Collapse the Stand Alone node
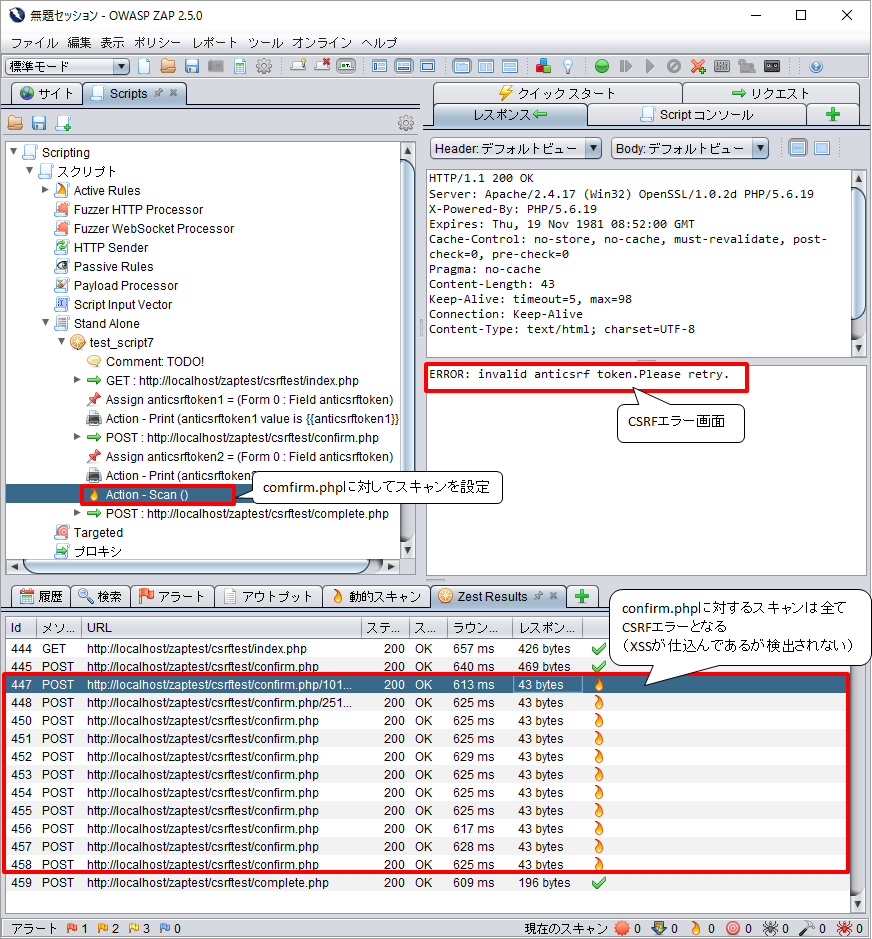Screen dimensions: 872x939 tap(46, 323)
